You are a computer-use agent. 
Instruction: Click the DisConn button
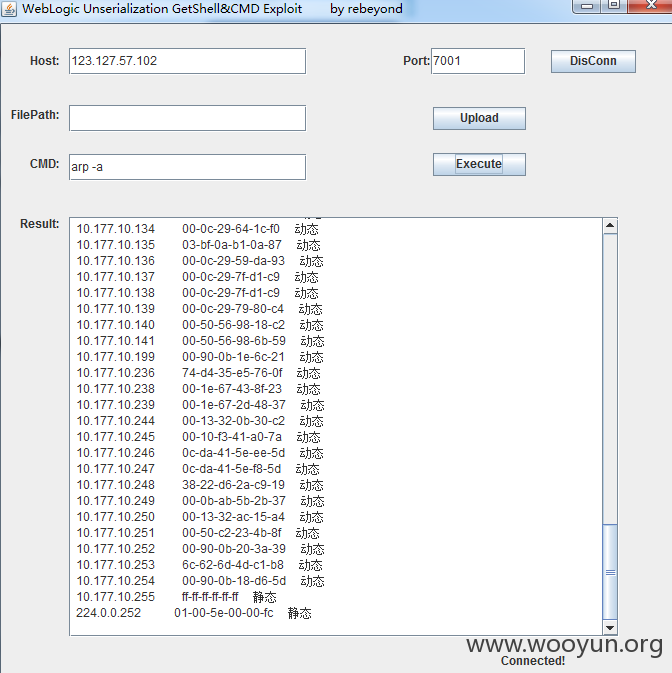point(593,61)
